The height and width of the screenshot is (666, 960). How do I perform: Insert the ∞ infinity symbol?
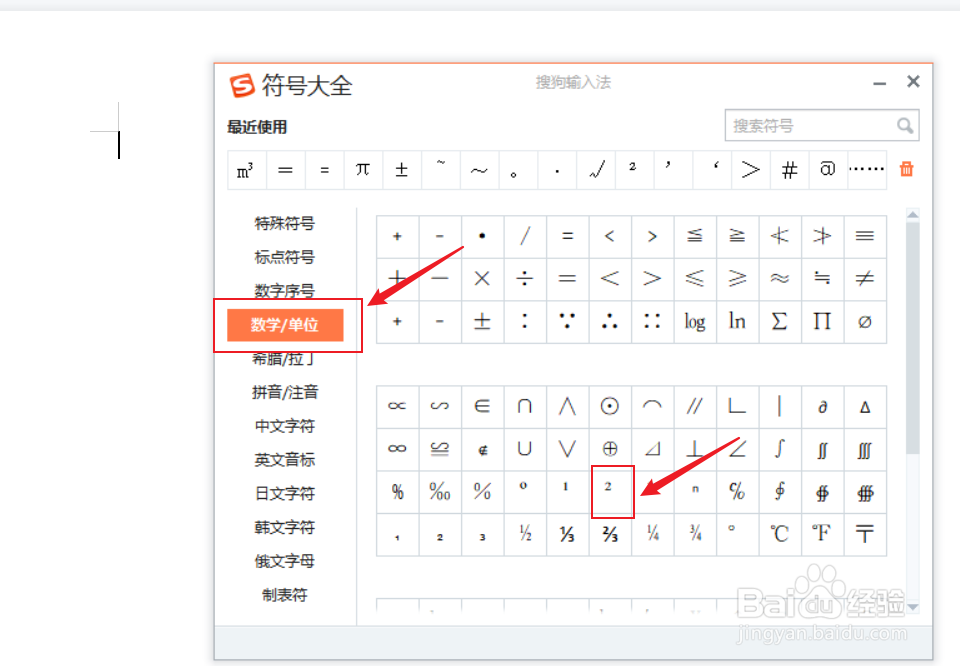(396, 448)
